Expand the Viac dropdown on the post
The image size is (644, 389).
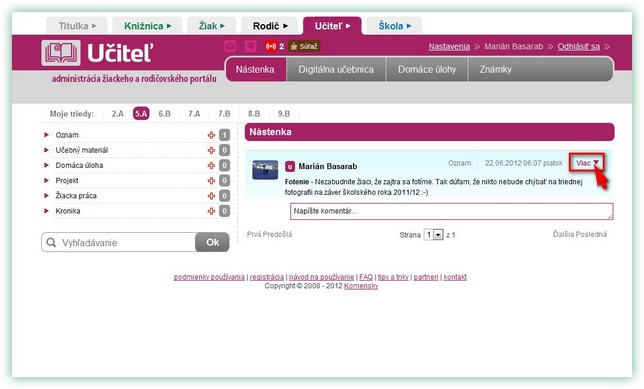[587, 163]
